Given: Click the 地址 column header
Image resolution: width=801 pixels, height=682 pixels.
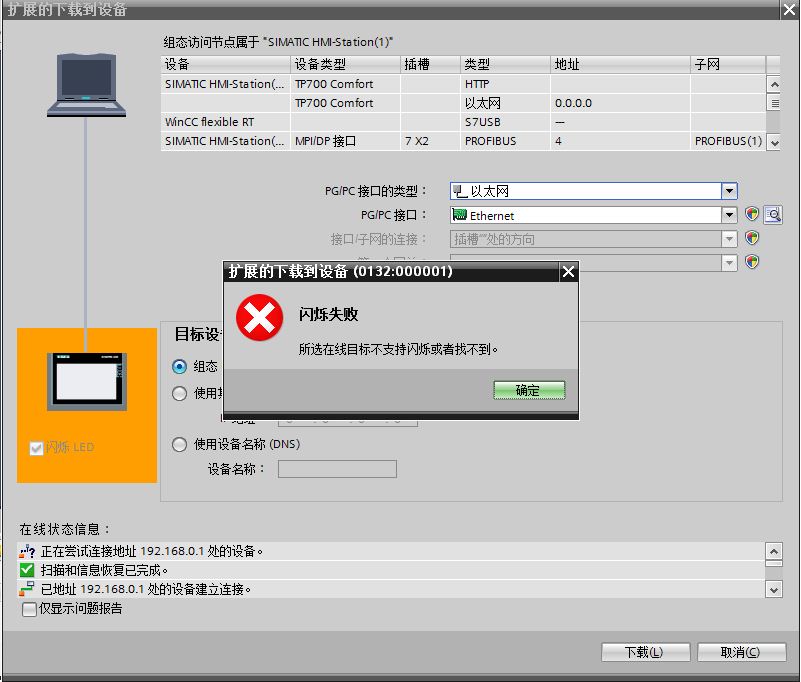Looking at the screenshot, I should pos(620,64).
